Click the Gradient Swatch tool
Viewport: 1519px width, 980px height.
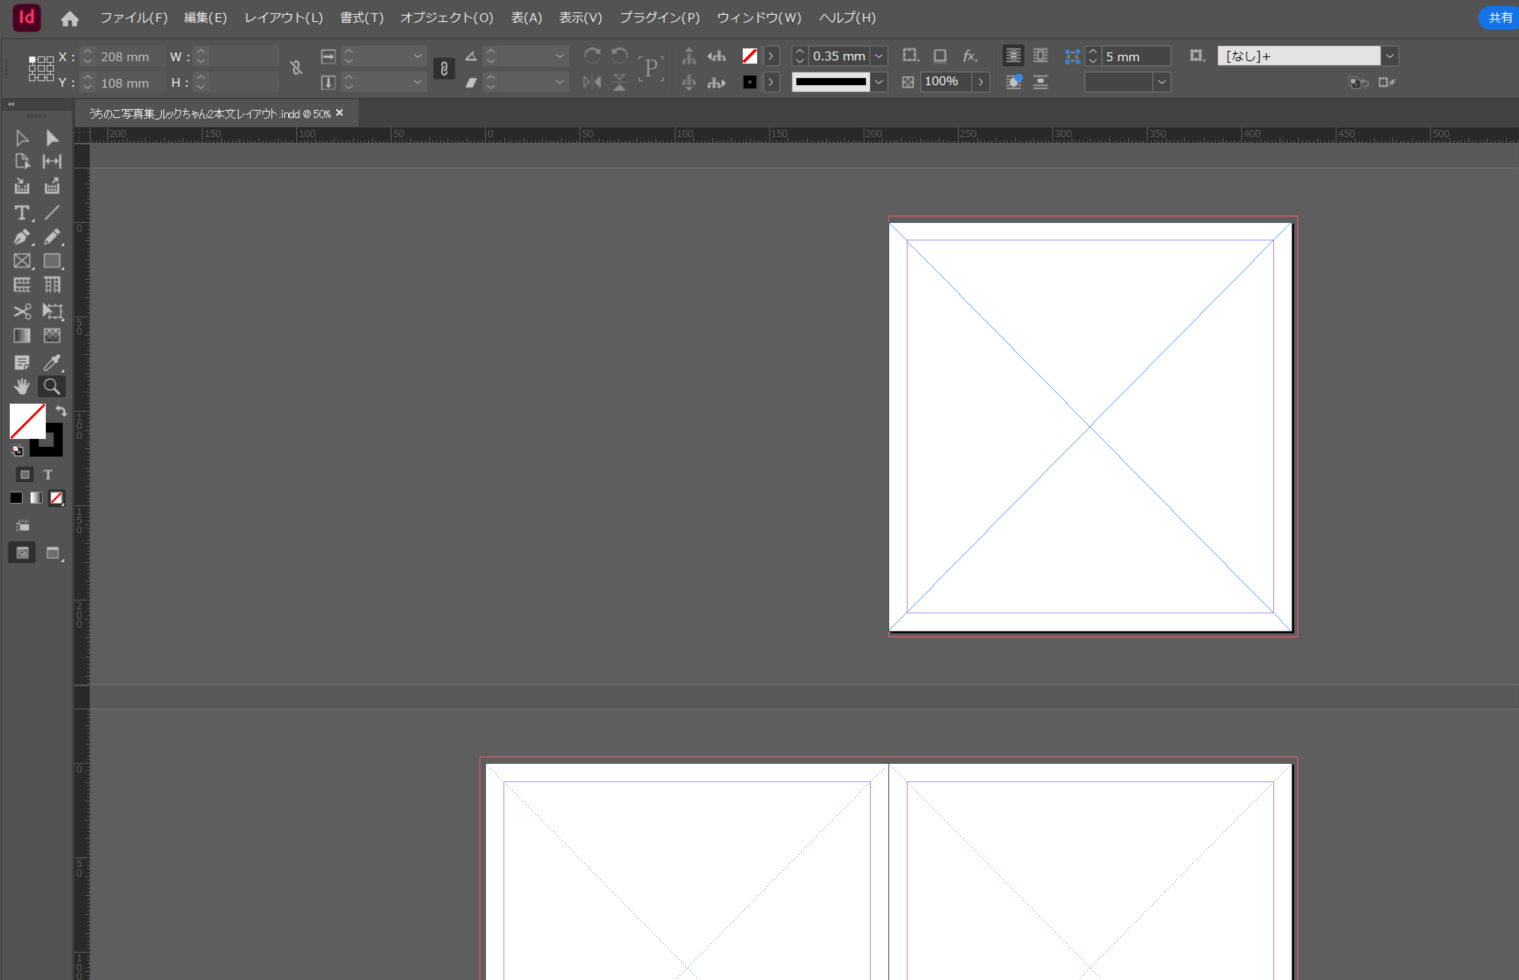click(22, 336)
